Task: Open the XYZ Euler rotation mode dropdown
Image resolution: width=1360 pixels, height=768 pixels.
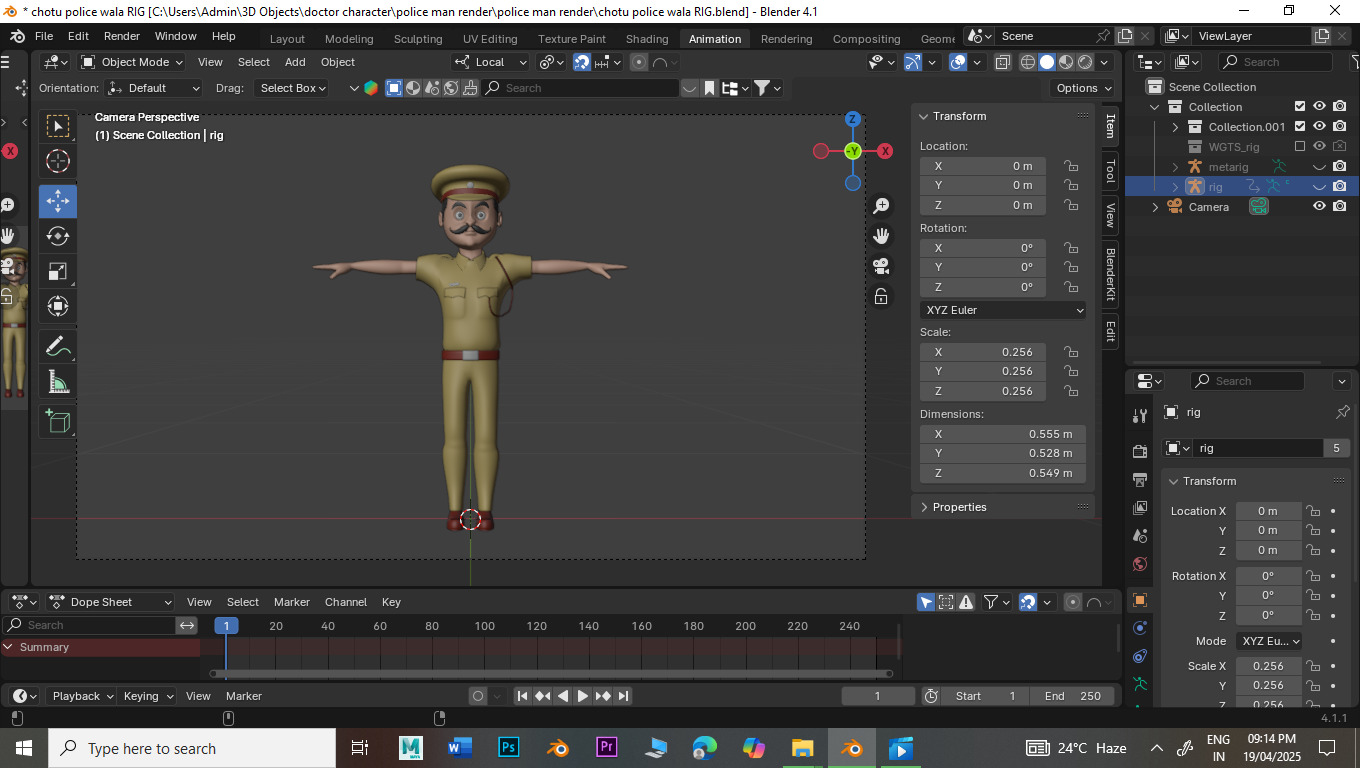Action: coord(1003,310)
